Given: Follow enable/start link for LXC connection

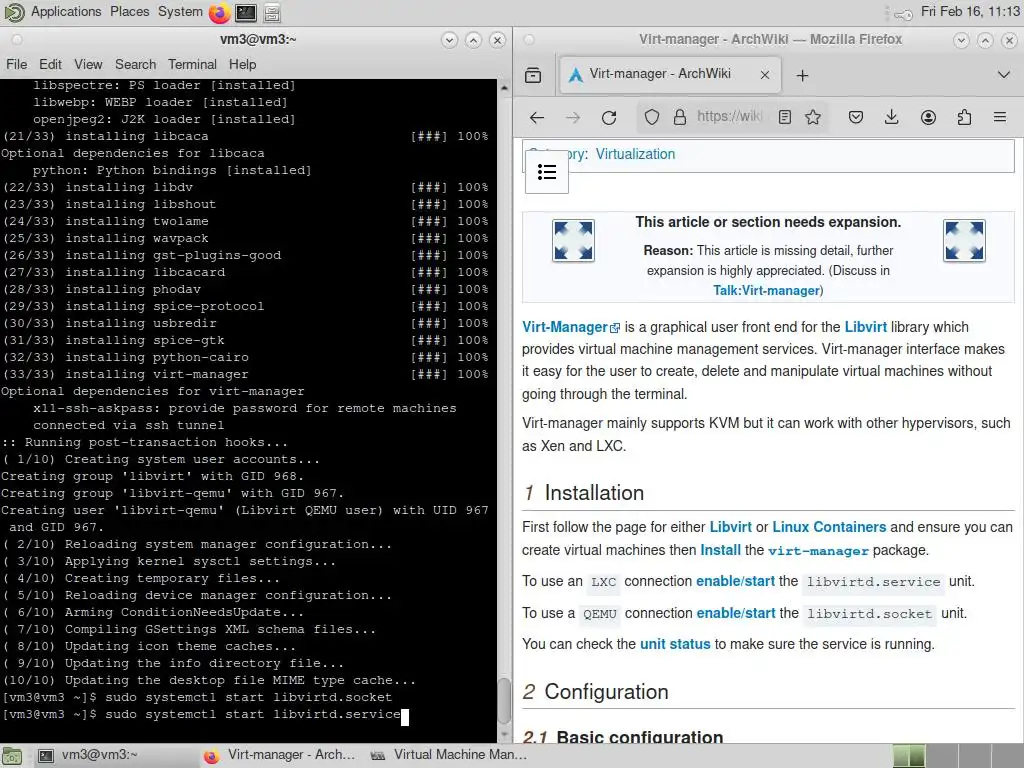Looking at the screenshot, I should click(735, 581).
